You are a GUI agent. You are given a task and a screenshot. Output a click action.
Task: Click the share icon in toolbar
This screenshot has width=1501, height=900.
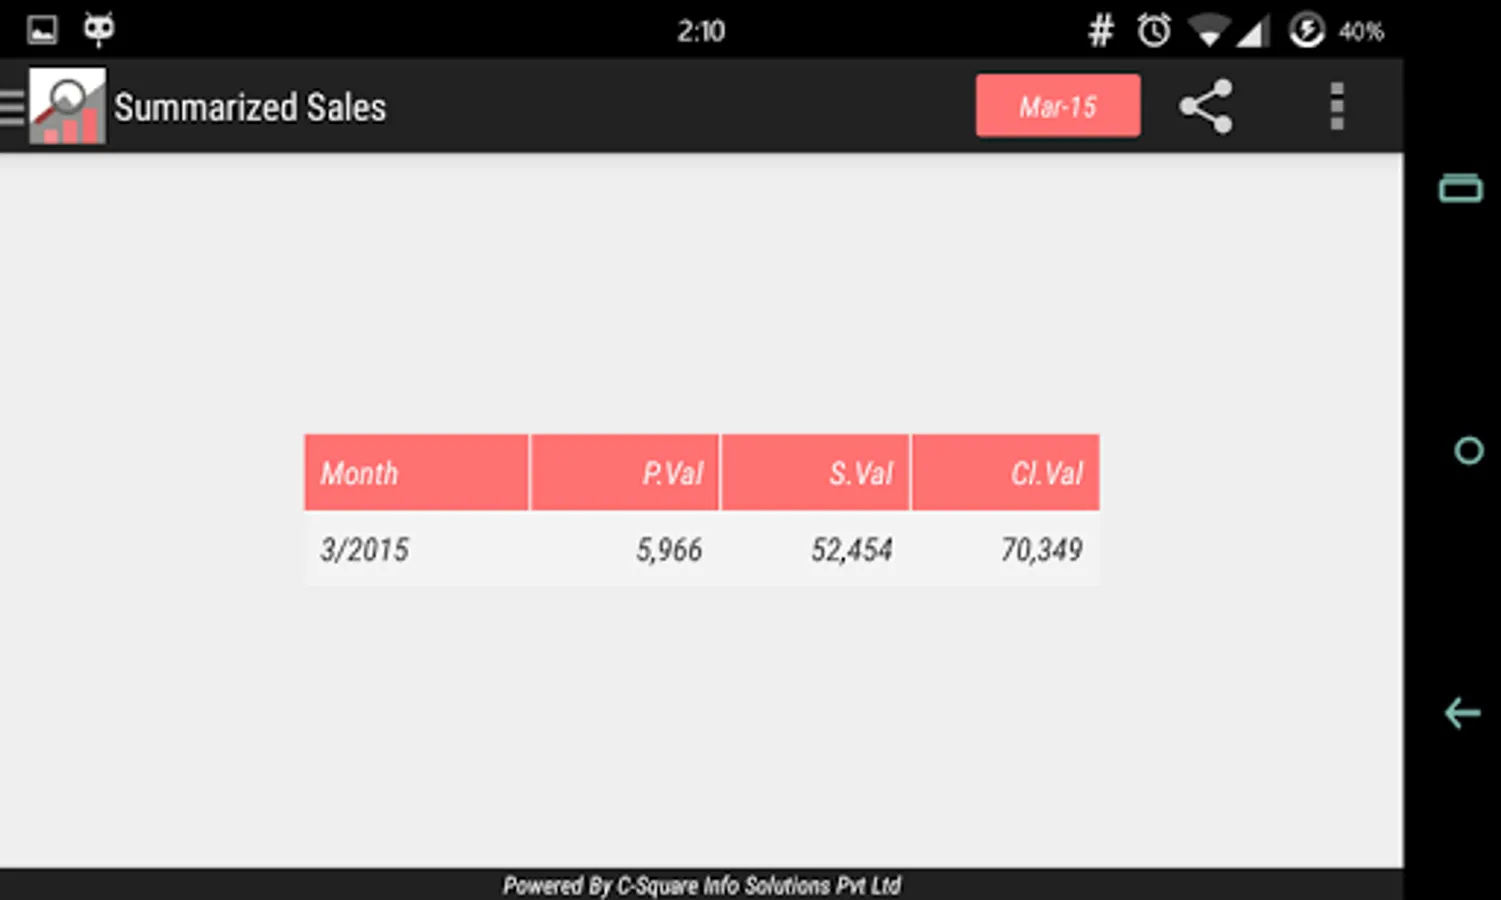(x=1205, y=106)
